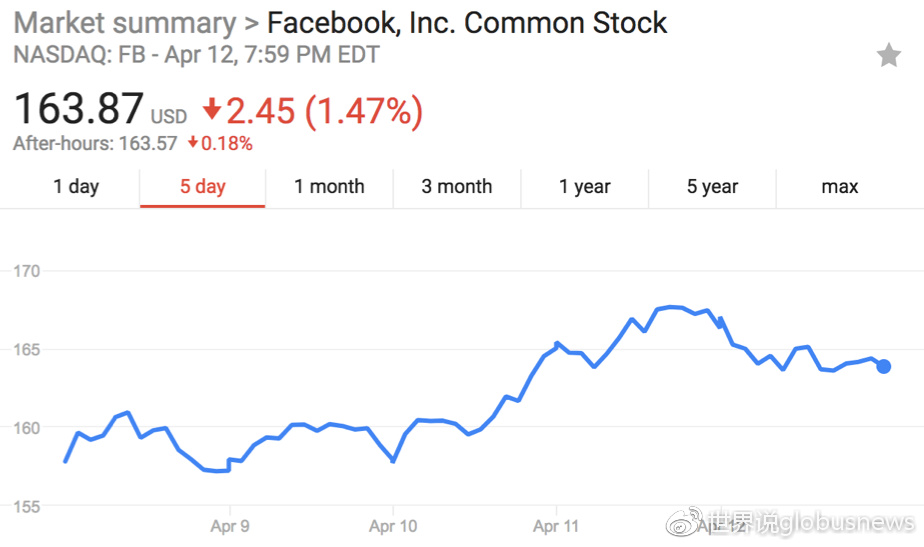
Task: Click the Weibo logo watermark
Action: point(682,522)
